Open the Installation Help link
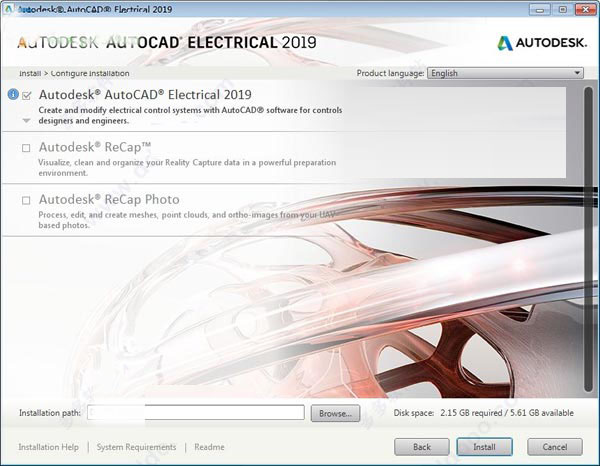600x466 pixels. pyautogui.click(x=49, y=447)
